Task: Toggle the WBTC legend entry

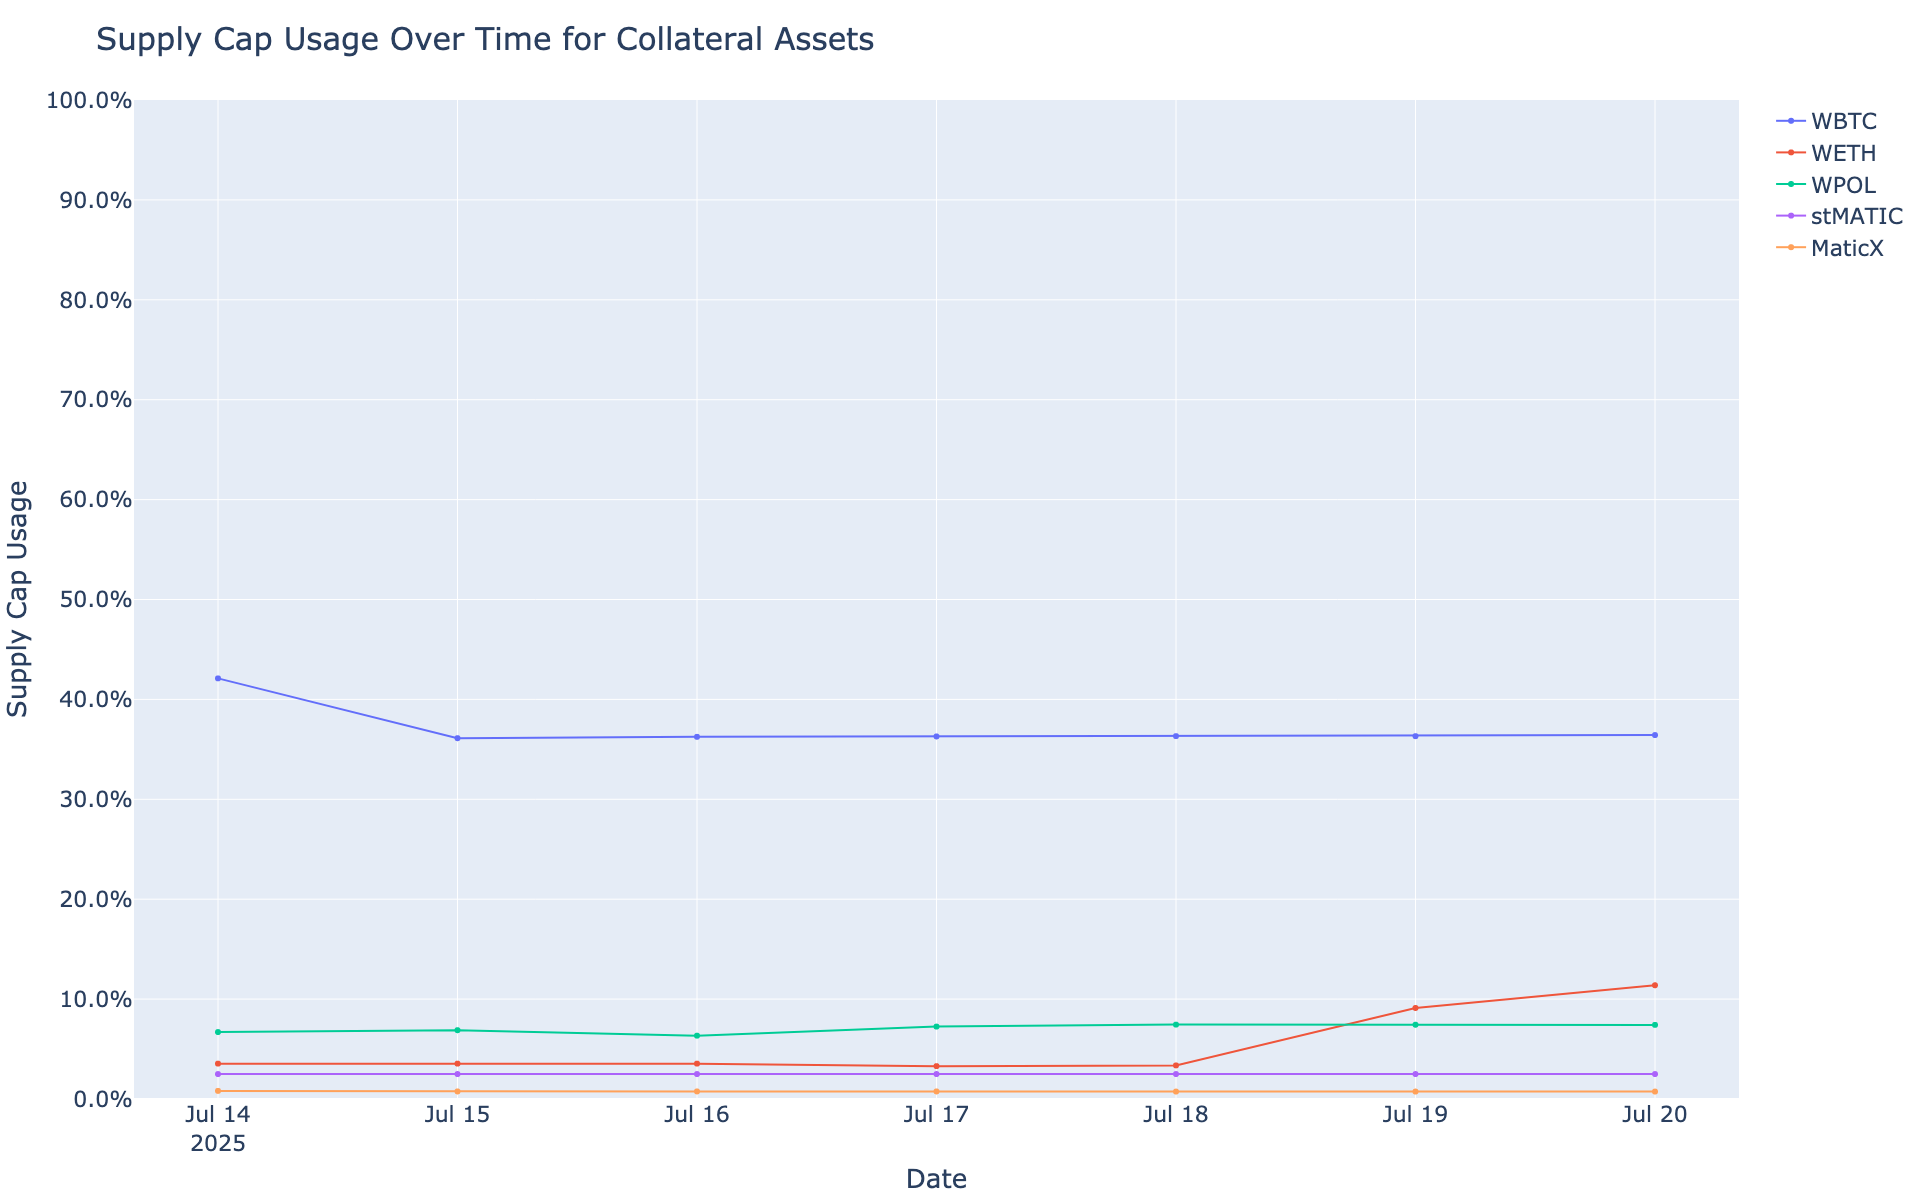Action: pyautogui.click(x=1843, y=121)
